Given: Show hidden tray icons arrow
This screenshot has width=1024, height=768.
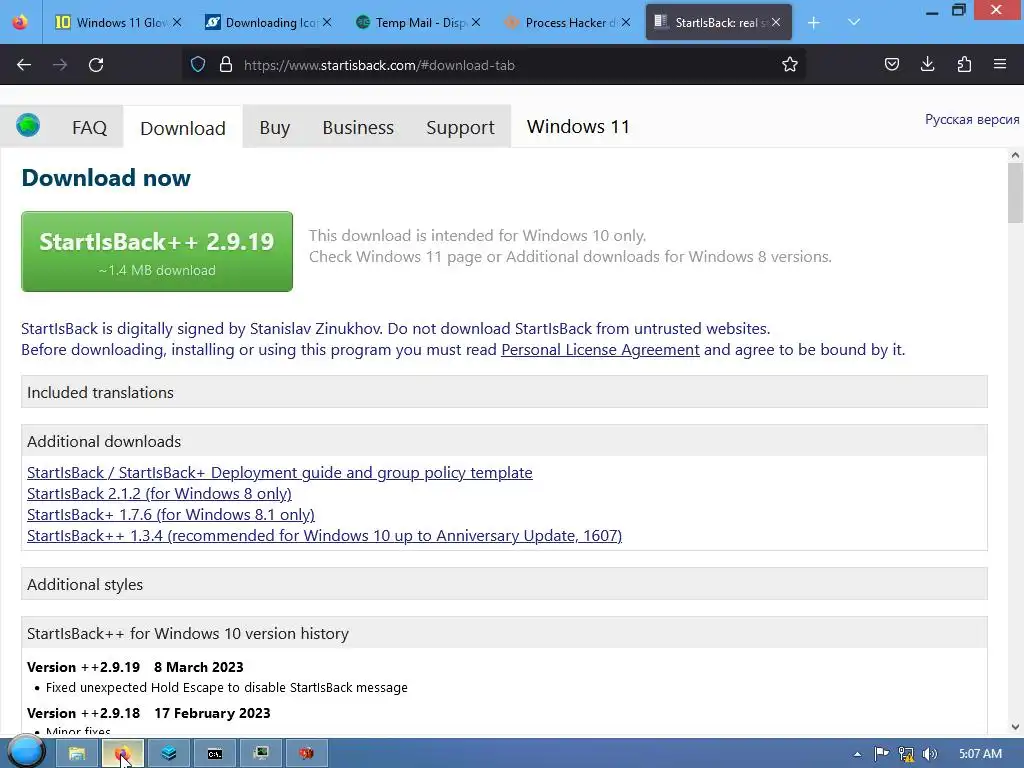Looking at the screenshot, I should point(857,754).
